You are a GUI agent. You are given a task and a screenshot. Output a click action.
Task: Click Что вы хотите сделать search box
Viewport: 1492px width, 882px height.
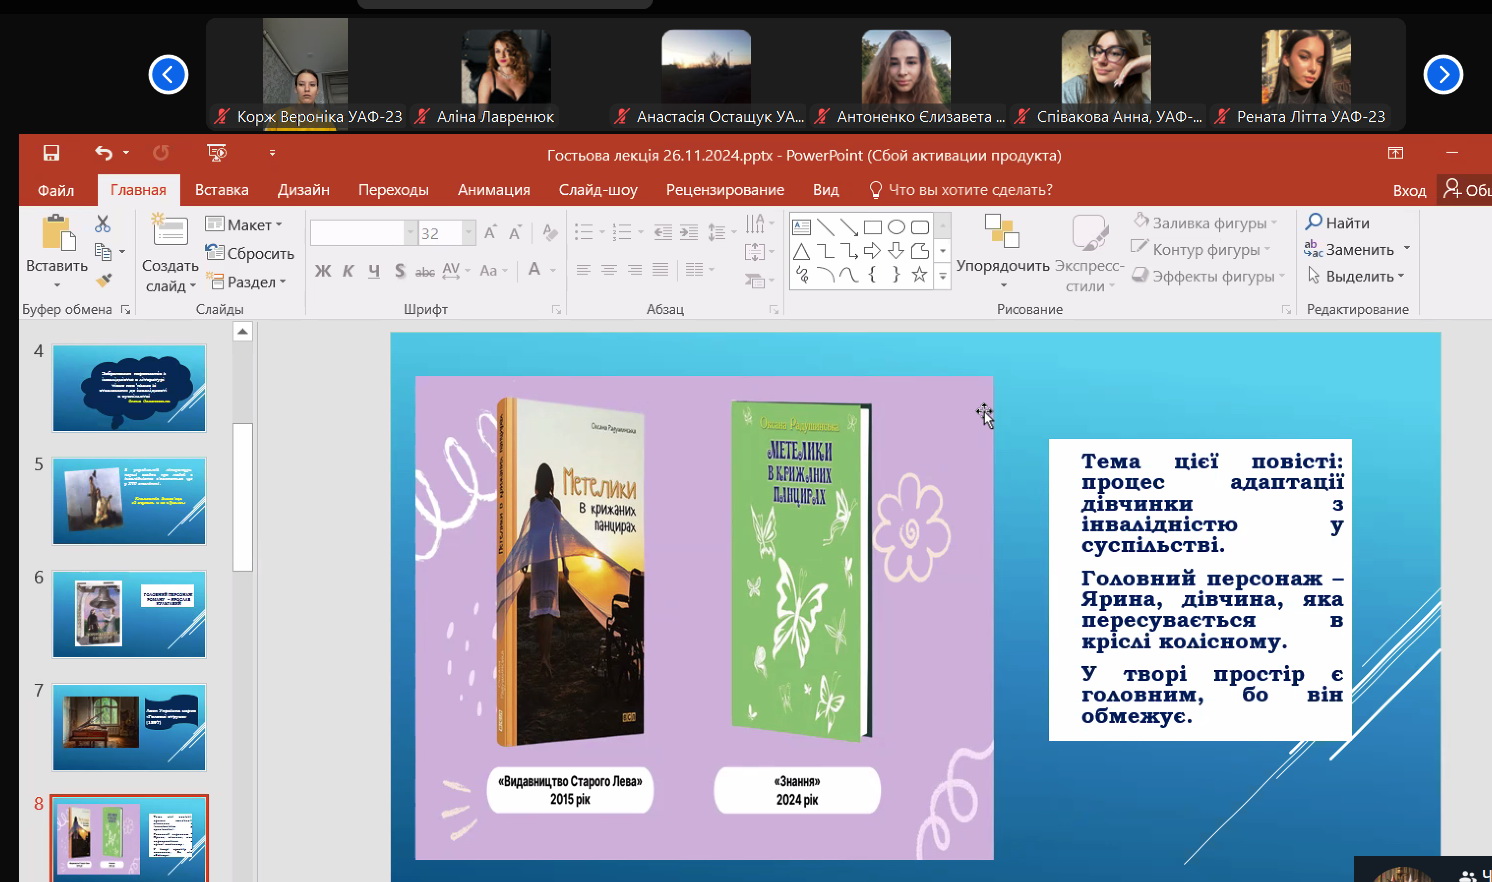pyautogui.click(x=960, y=190)
